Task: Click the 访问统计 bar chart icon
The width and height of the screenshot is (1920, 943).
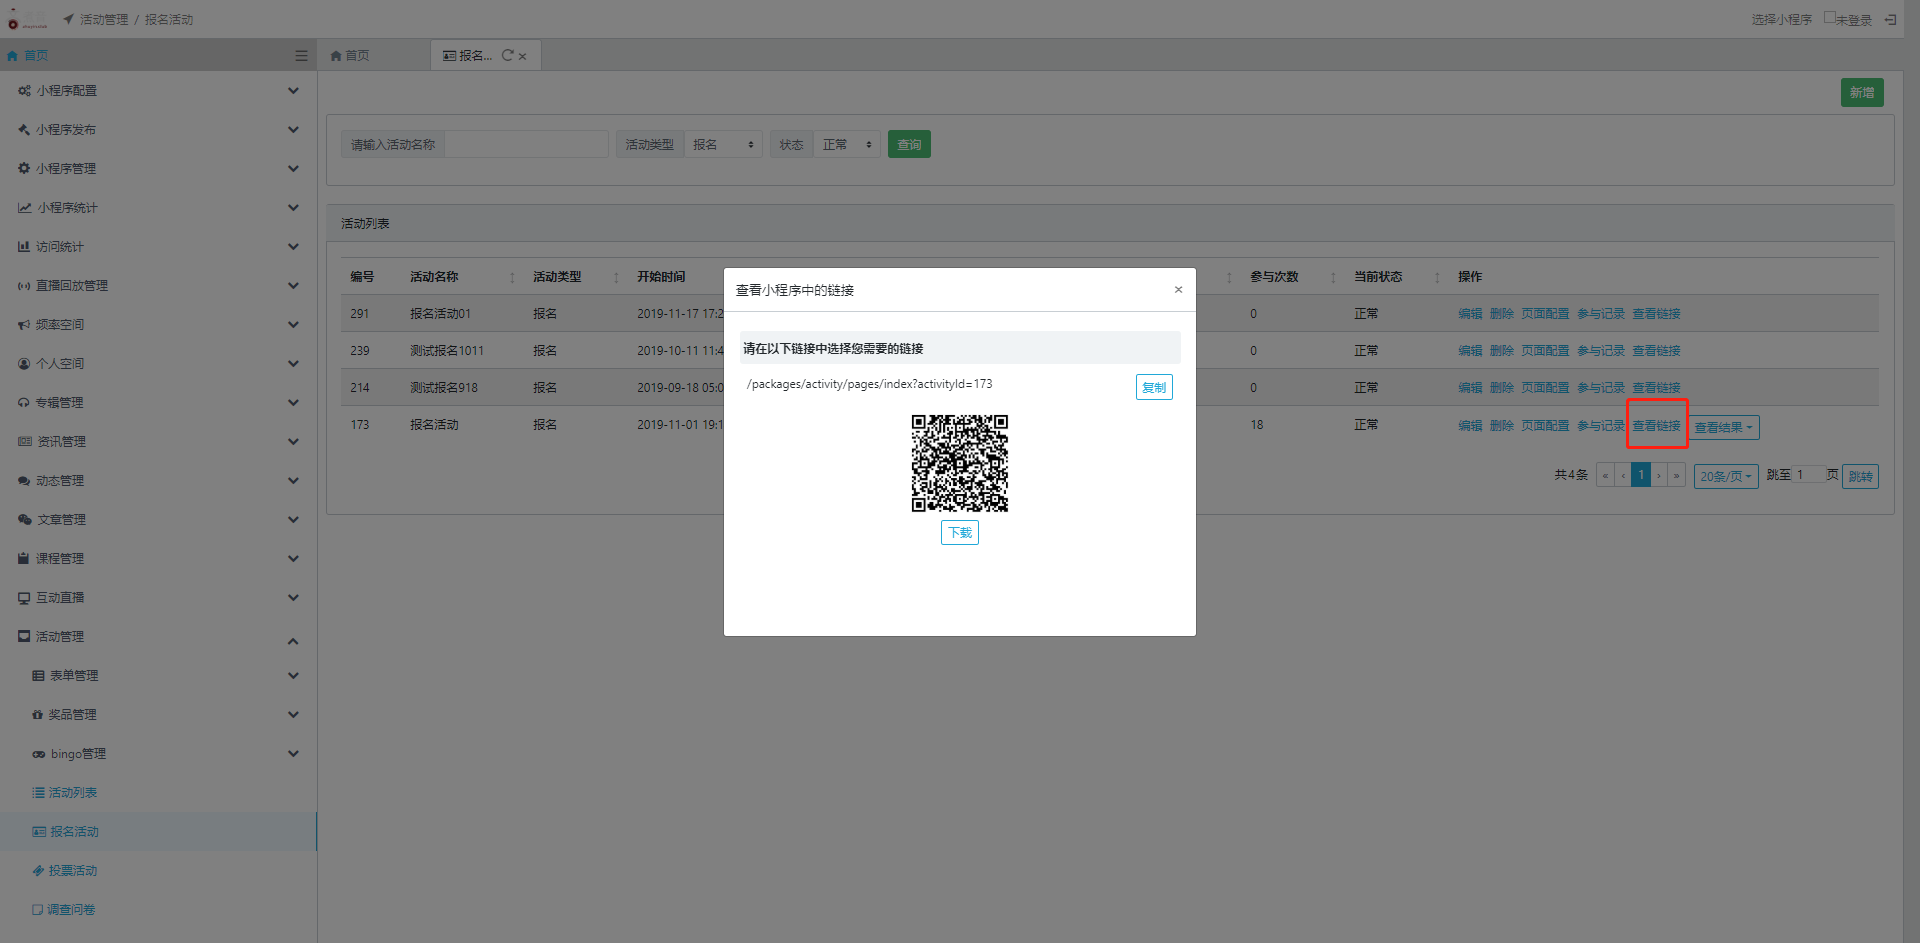Action: point(24,247)
